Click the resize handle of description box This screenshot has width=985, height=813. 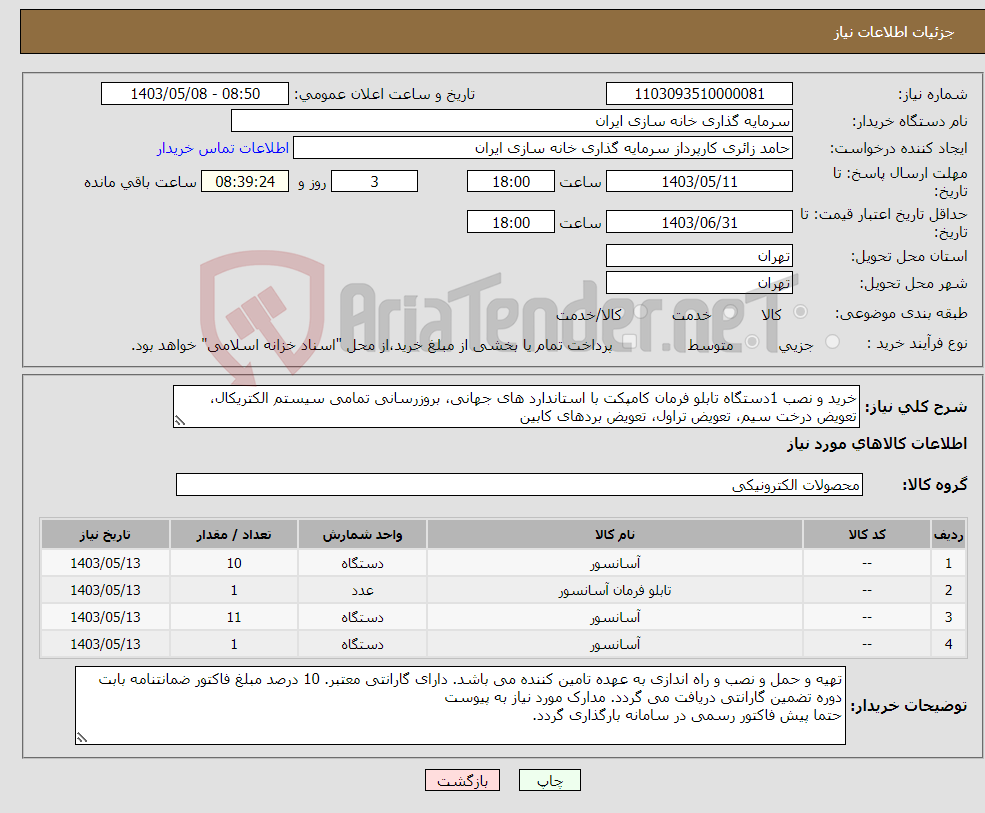(180, 421)
